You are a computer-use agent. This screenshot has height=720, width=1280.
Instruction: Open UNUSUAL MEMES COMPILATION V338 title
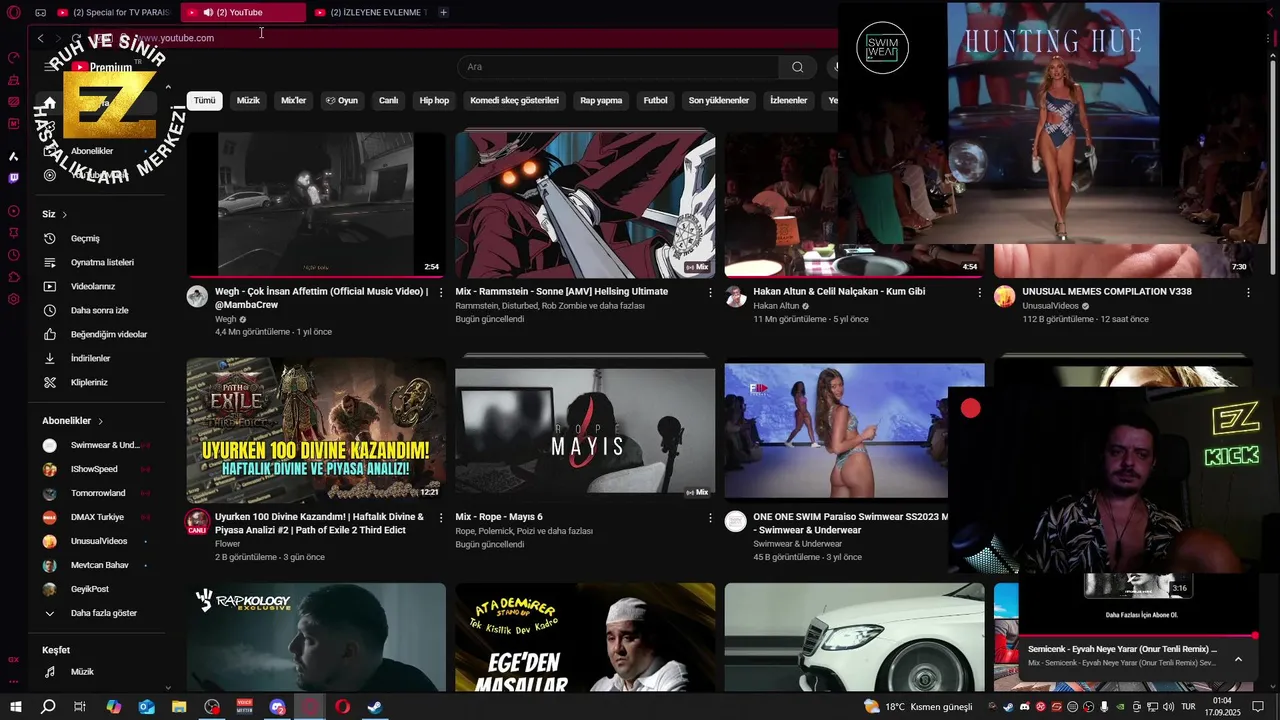click(1107, 292)
